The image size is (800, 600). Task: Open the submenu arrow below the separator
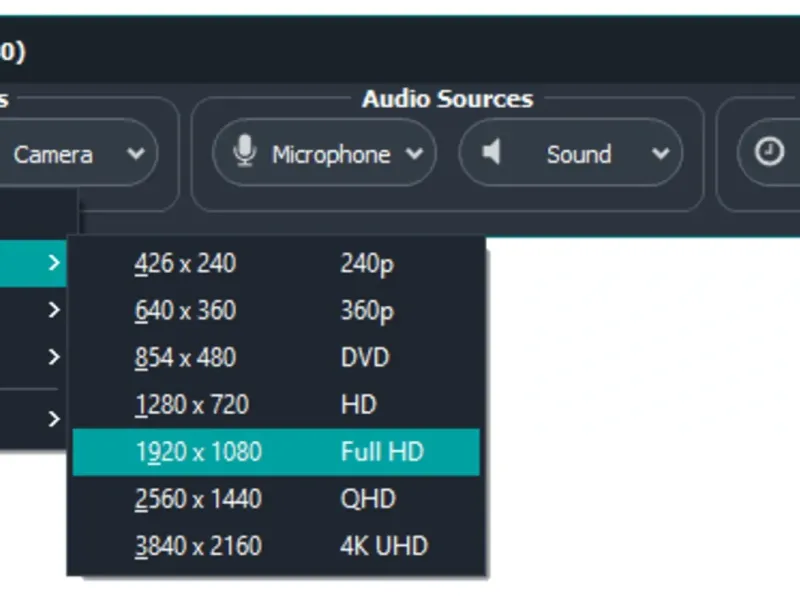tap(53, 419)
